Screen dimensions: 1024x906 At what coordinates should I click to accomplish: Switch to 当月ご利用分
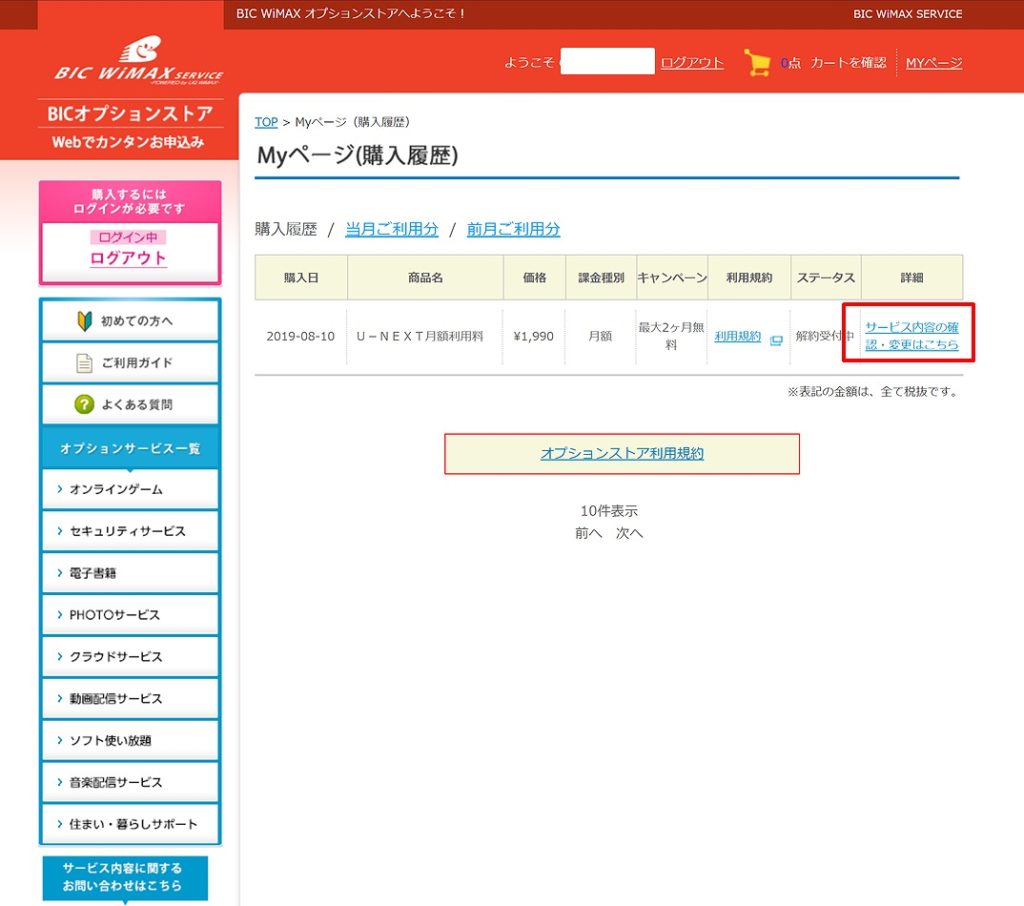tap(391, 229)
